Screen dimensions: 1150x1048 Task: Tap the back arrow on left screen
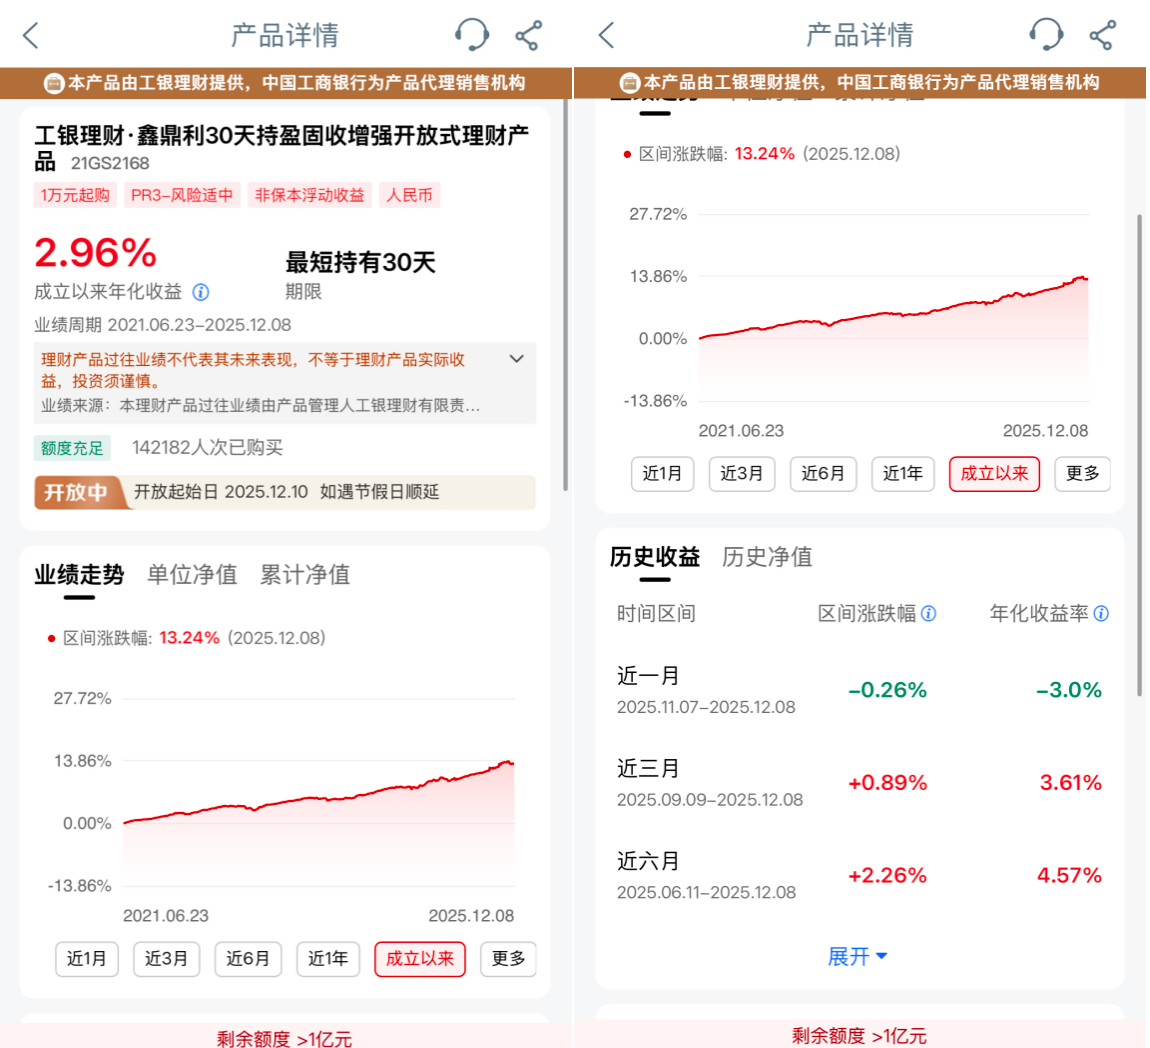click(31, 36)
